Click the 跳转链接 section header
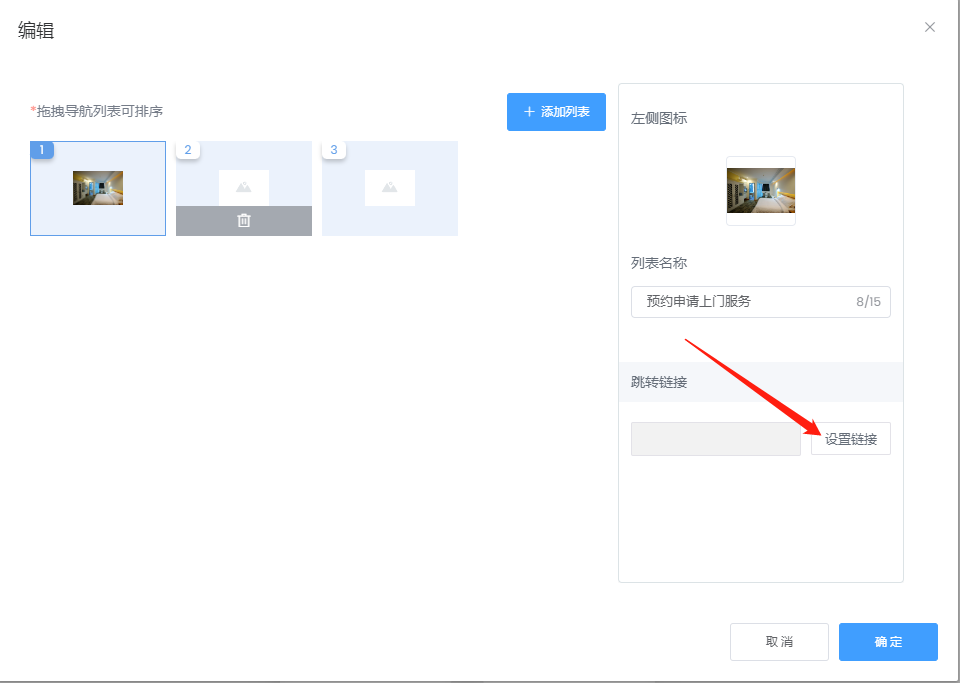The height and width of the screenshot is (683, 960). coord(659,381)
